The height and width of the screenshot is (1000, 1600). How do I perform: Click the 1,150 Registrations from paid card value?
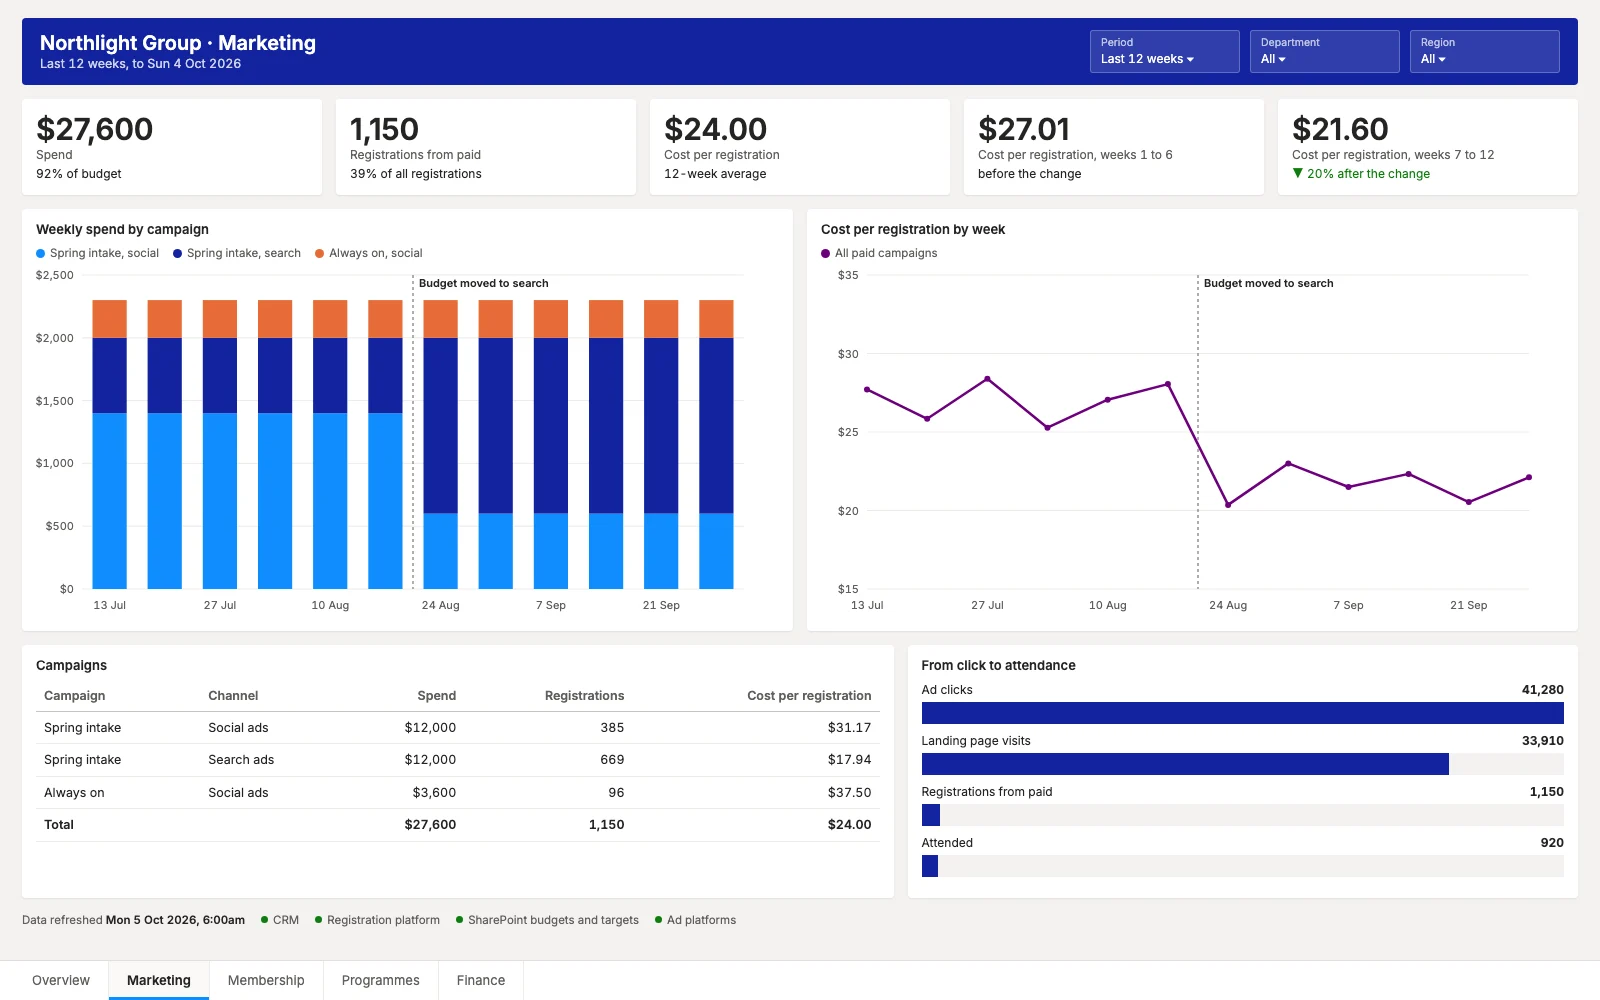384,129
